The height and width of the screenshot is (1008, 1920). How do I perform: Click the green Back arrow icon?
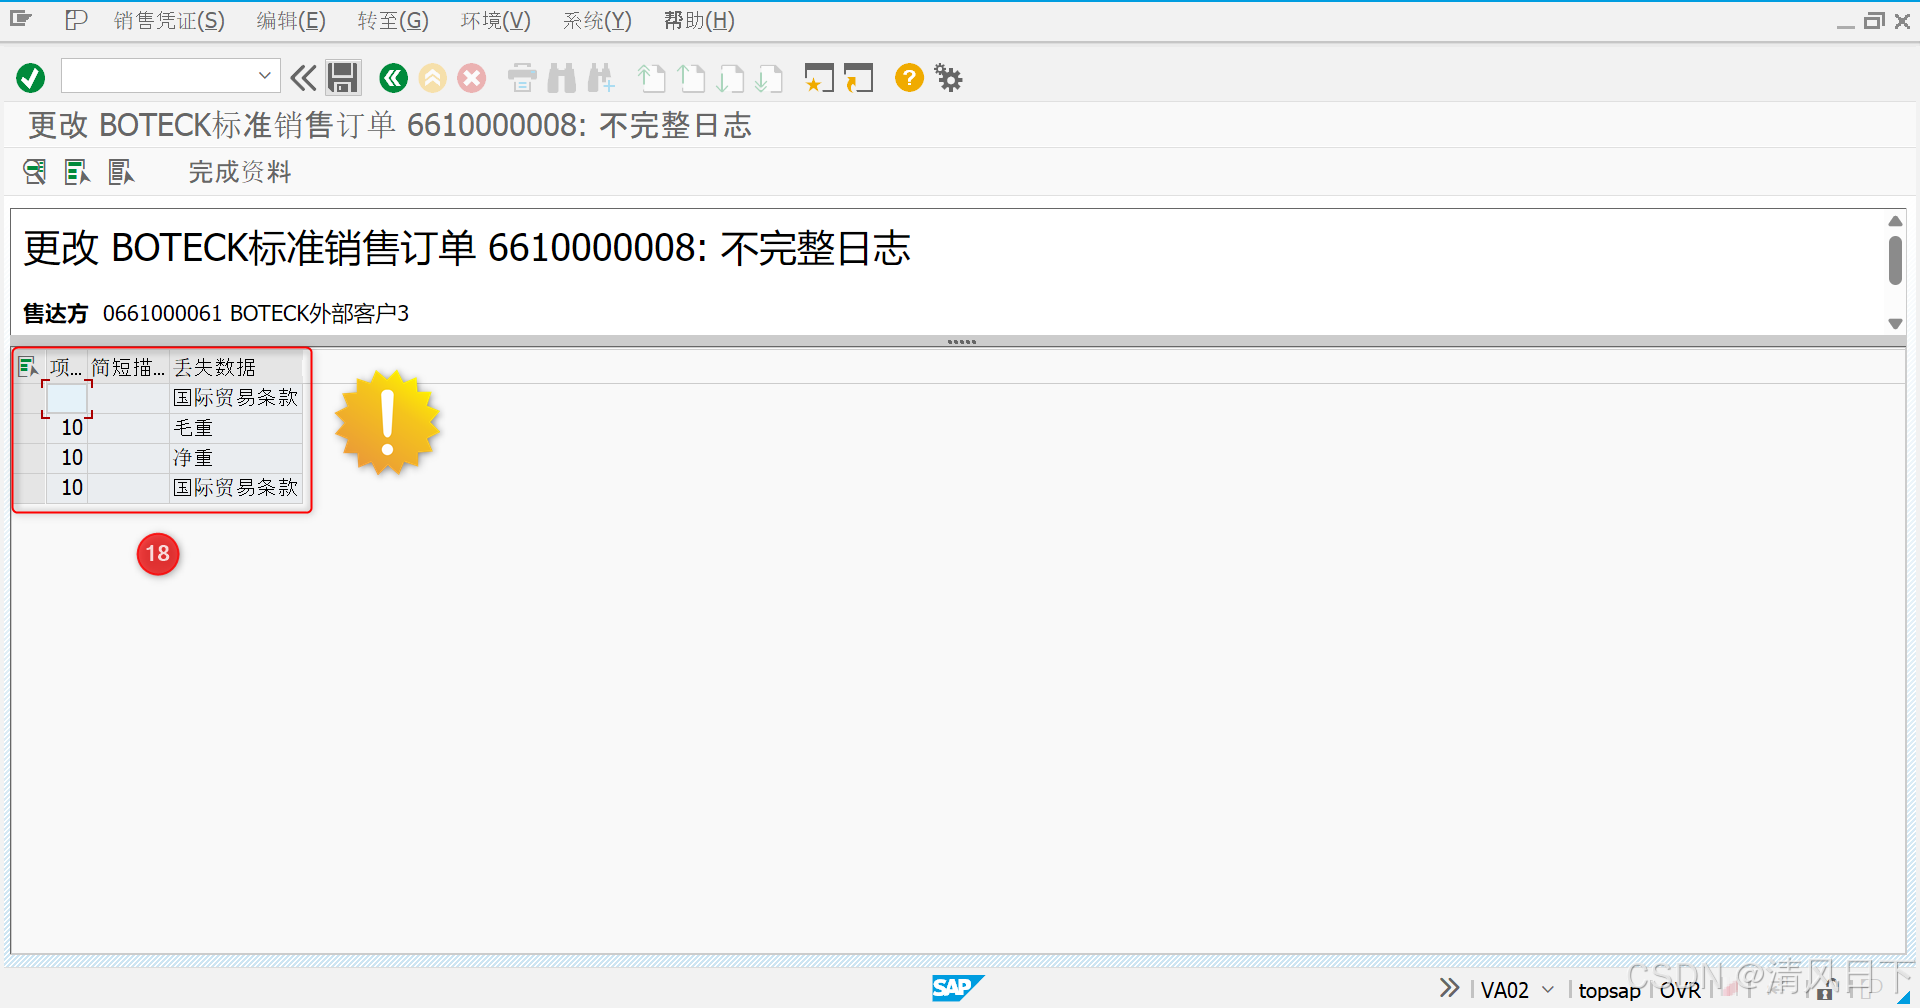click(393, 78)
